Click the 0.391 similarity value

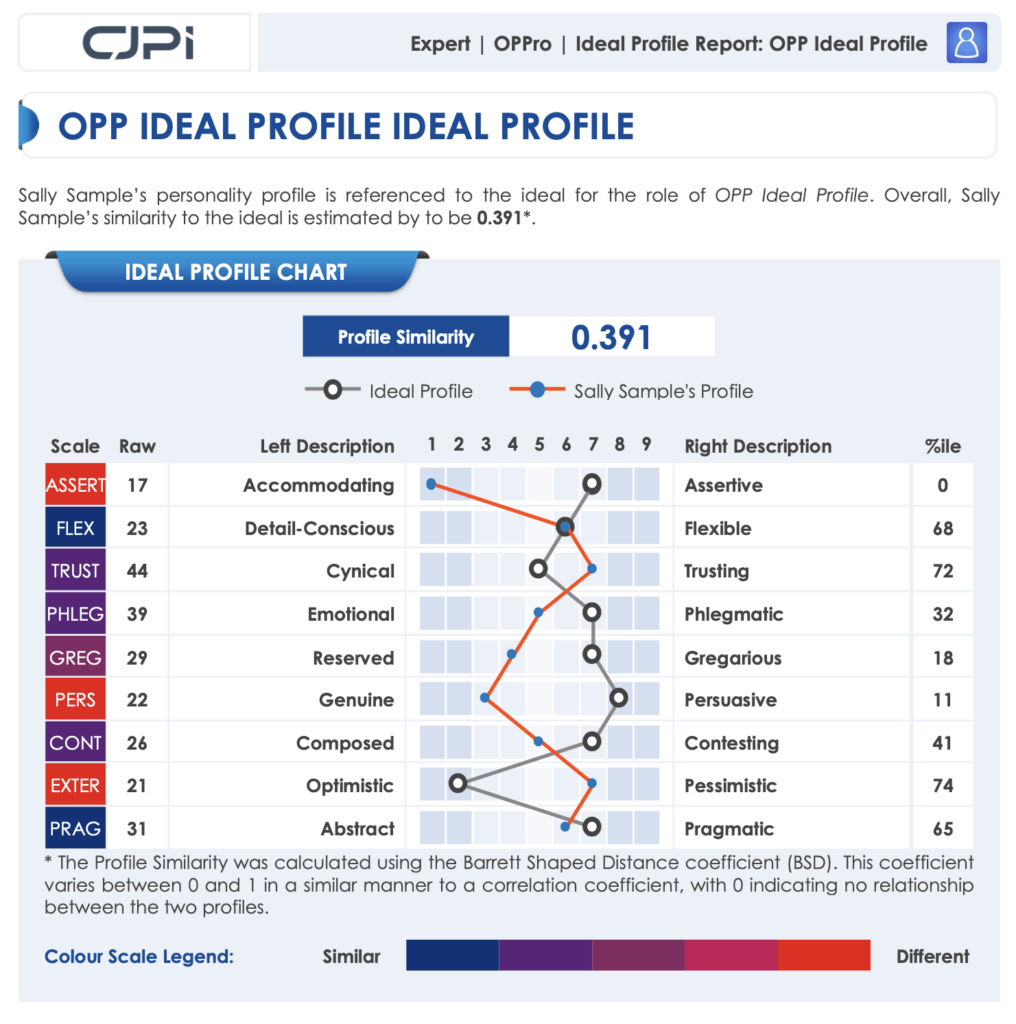[x=611, y=337]
